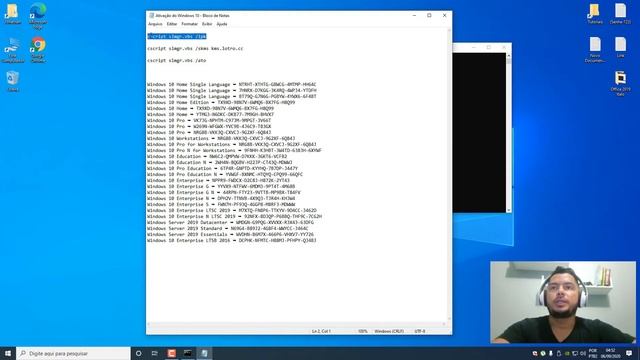
Task: Select the (Senha 123) file icon
Action: pyautogui.click(x=620, y=14)
